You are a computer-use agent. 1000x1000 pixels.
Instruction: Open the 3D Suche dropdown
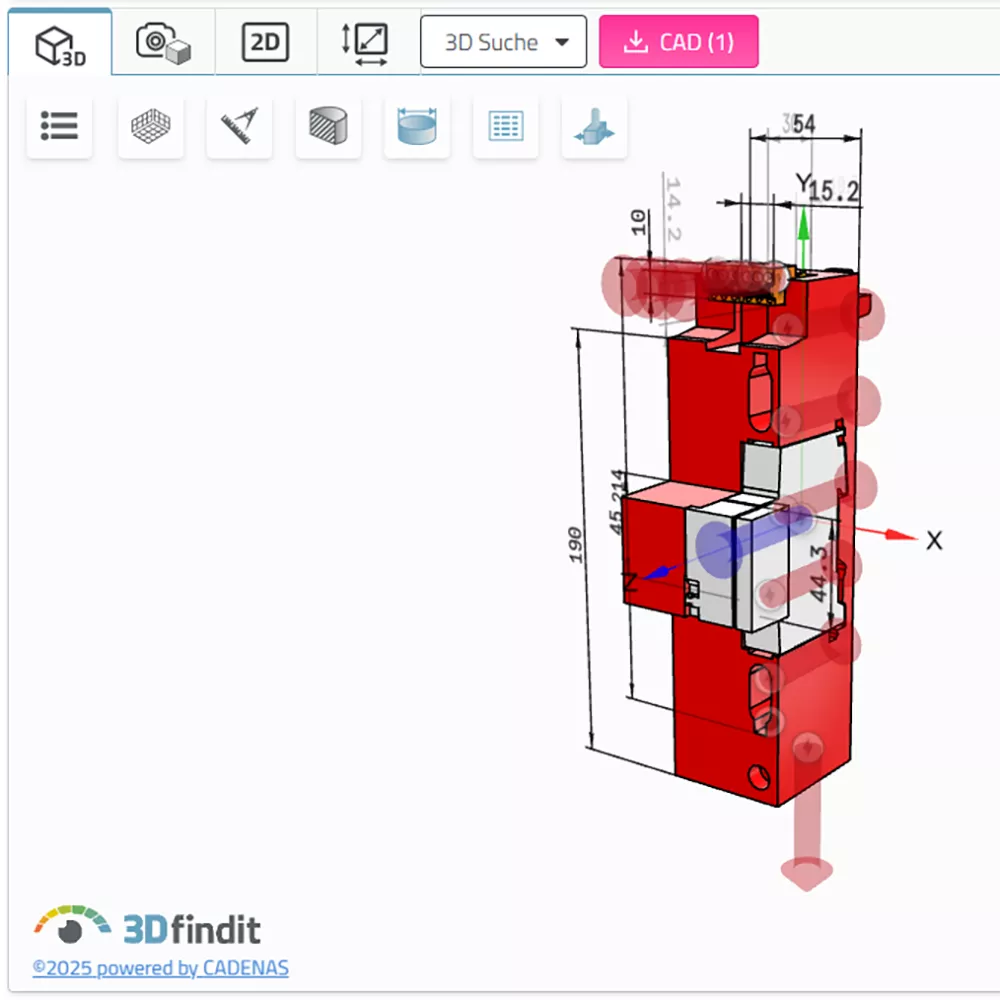(503, 42)
